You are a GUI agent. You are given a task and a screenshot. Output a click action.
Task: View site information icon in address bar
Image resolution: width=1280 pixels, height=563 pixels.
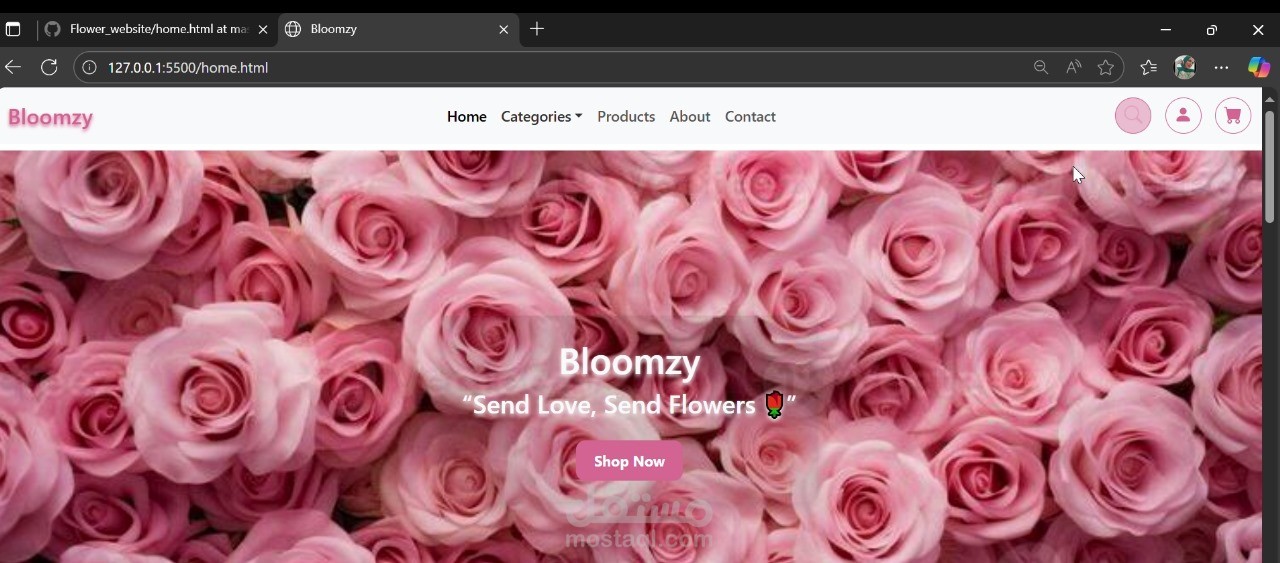(x=89, y=68)
